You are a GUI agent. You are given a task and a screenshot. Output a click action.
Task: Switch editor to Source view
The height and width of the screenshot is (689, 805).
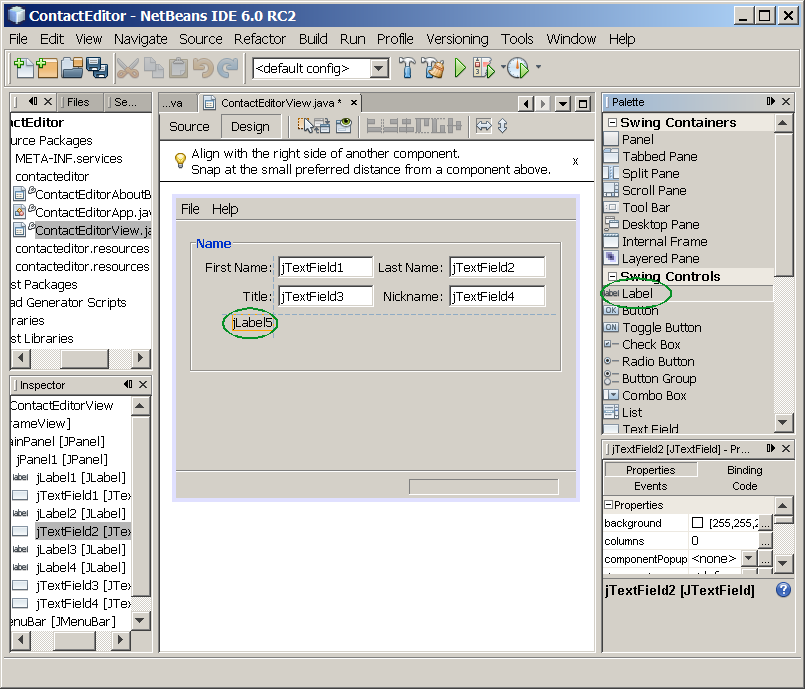pyautogui.click(x=189, y=126)
